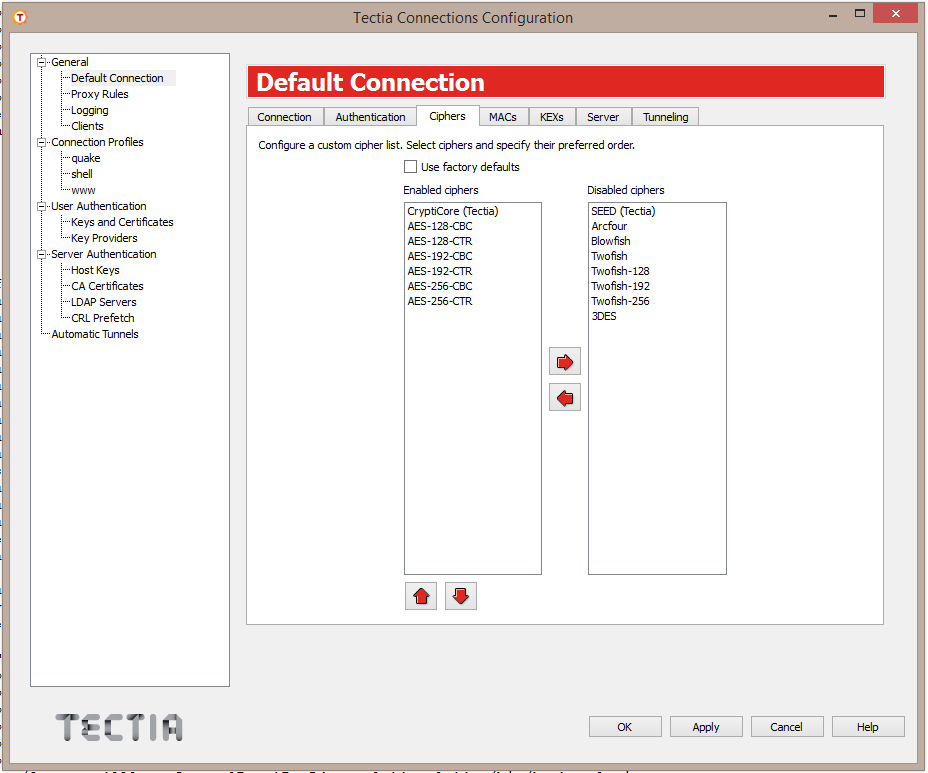Click the Tectia app icon in title bar

[x=20, y=18]
